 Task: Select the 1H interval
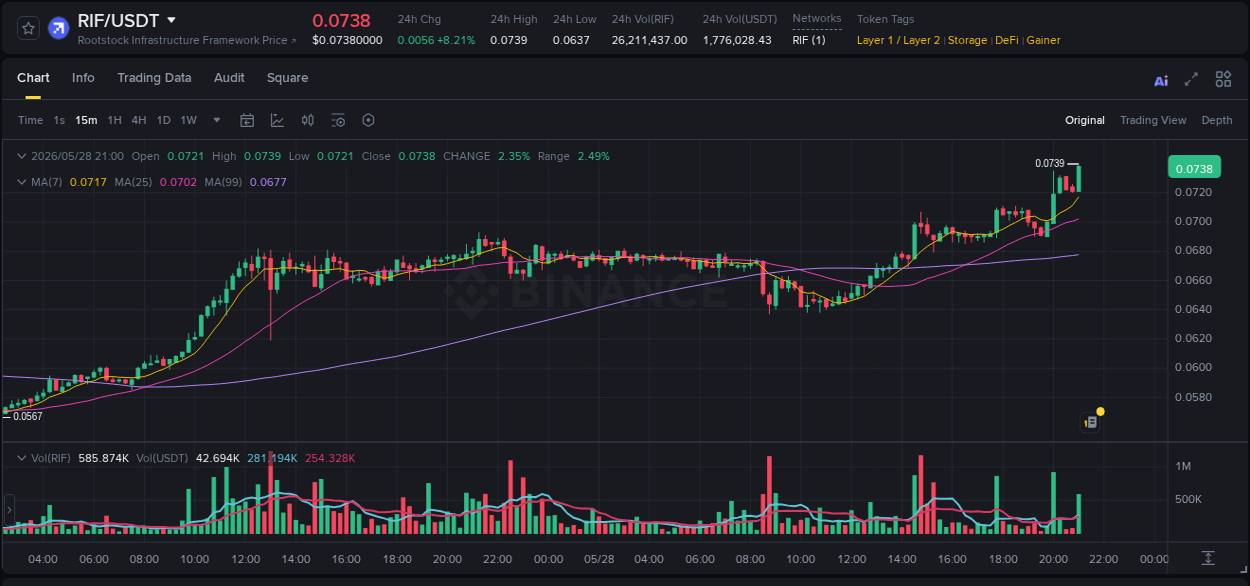pyautogui.click(x=114, y=120)
